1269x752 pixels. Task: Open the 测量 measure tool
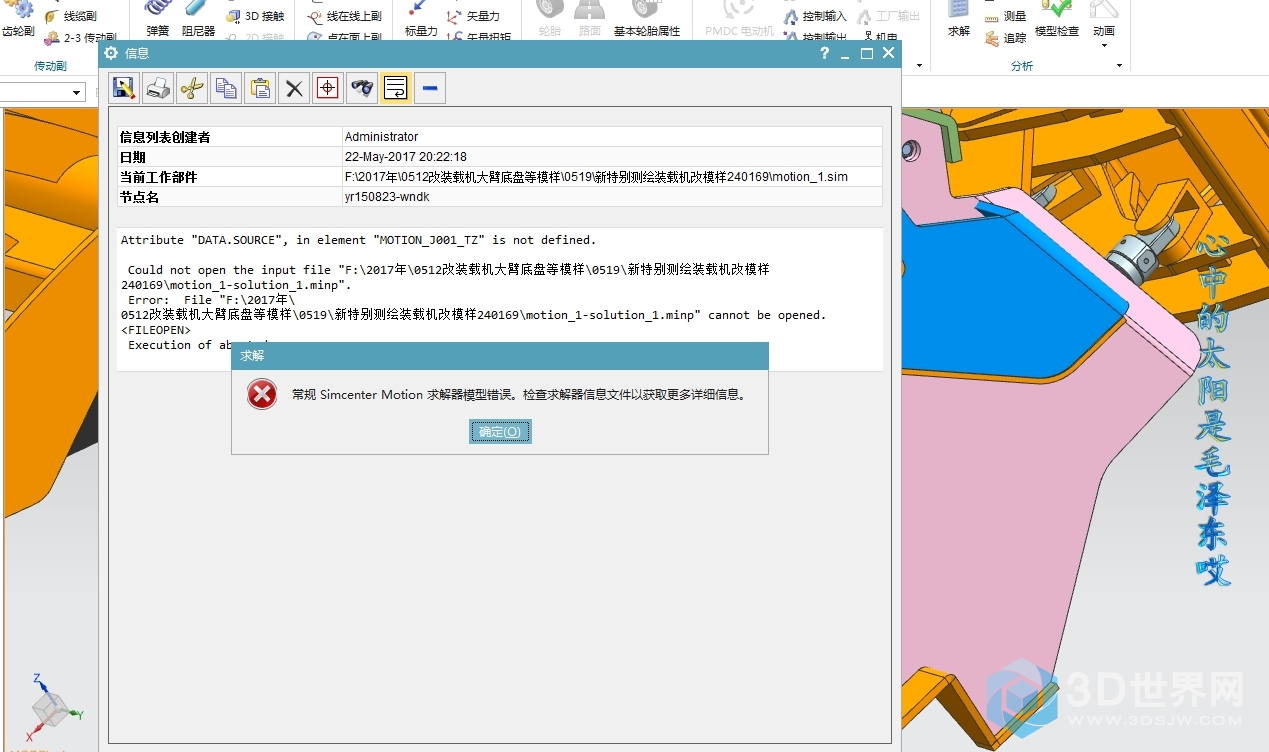(x=1006, y=16)
